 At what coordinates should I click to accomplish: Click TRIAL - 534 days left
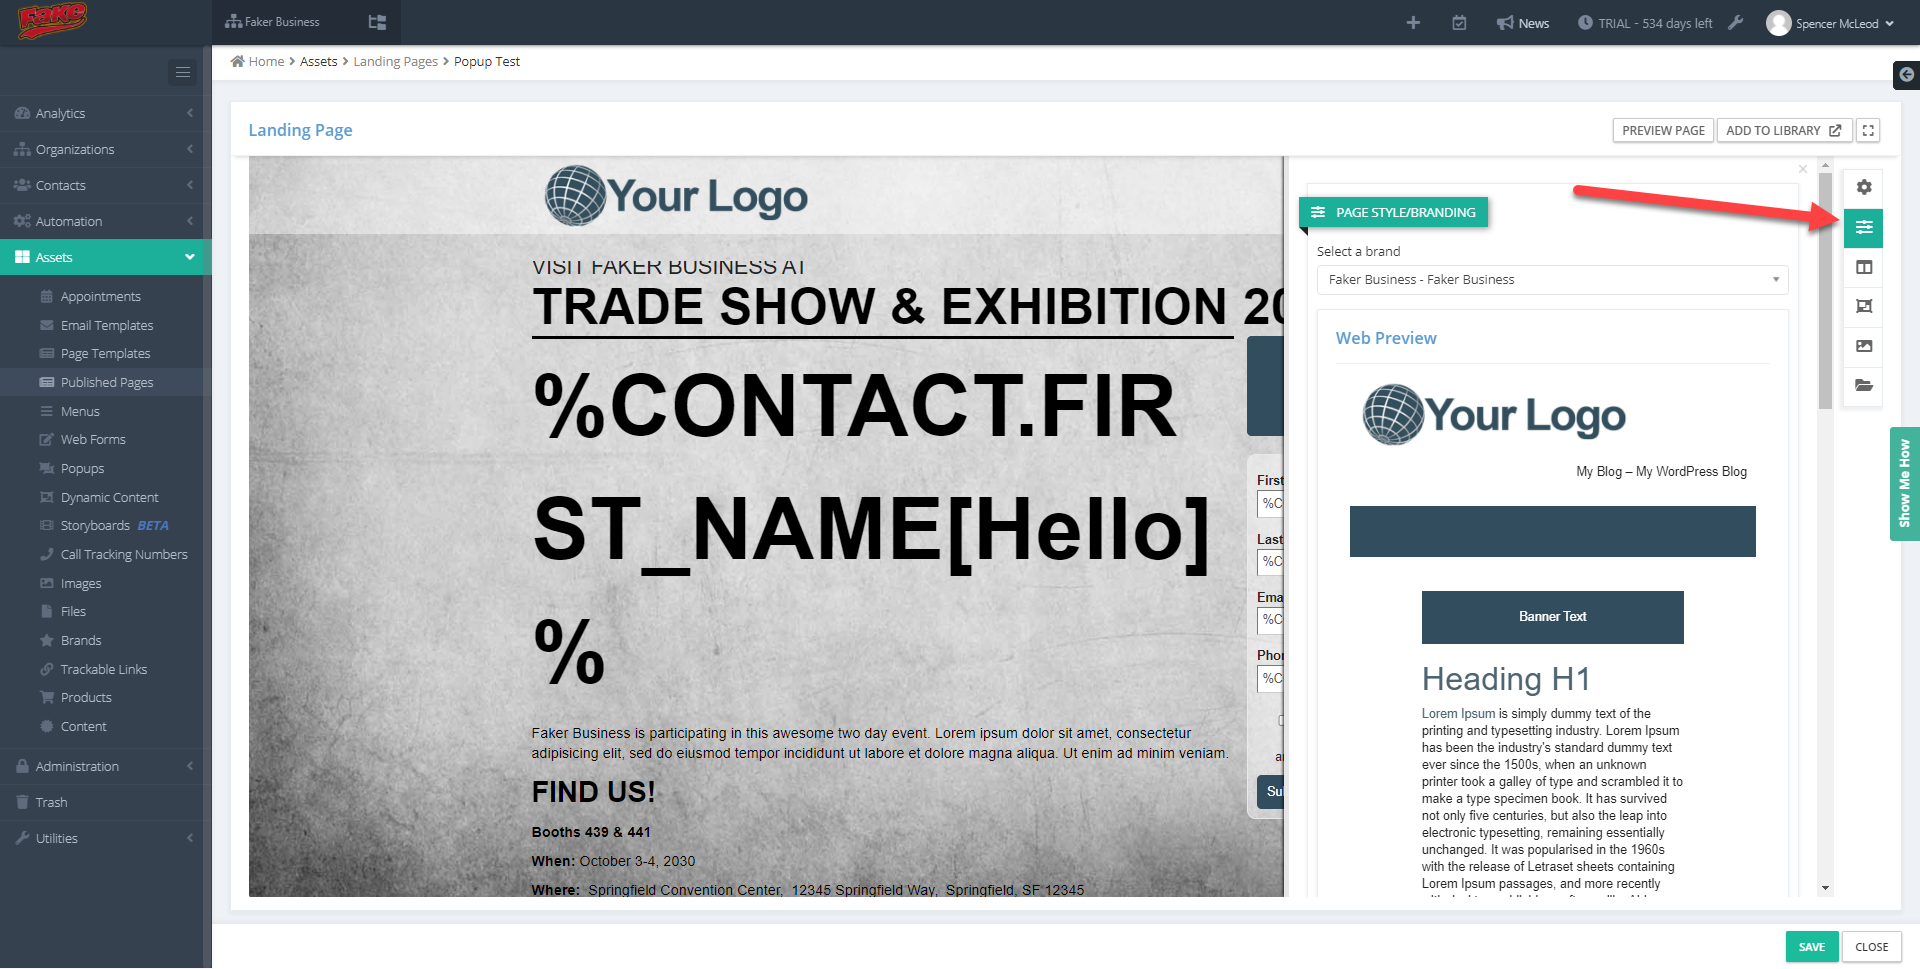coord(1645,23)
